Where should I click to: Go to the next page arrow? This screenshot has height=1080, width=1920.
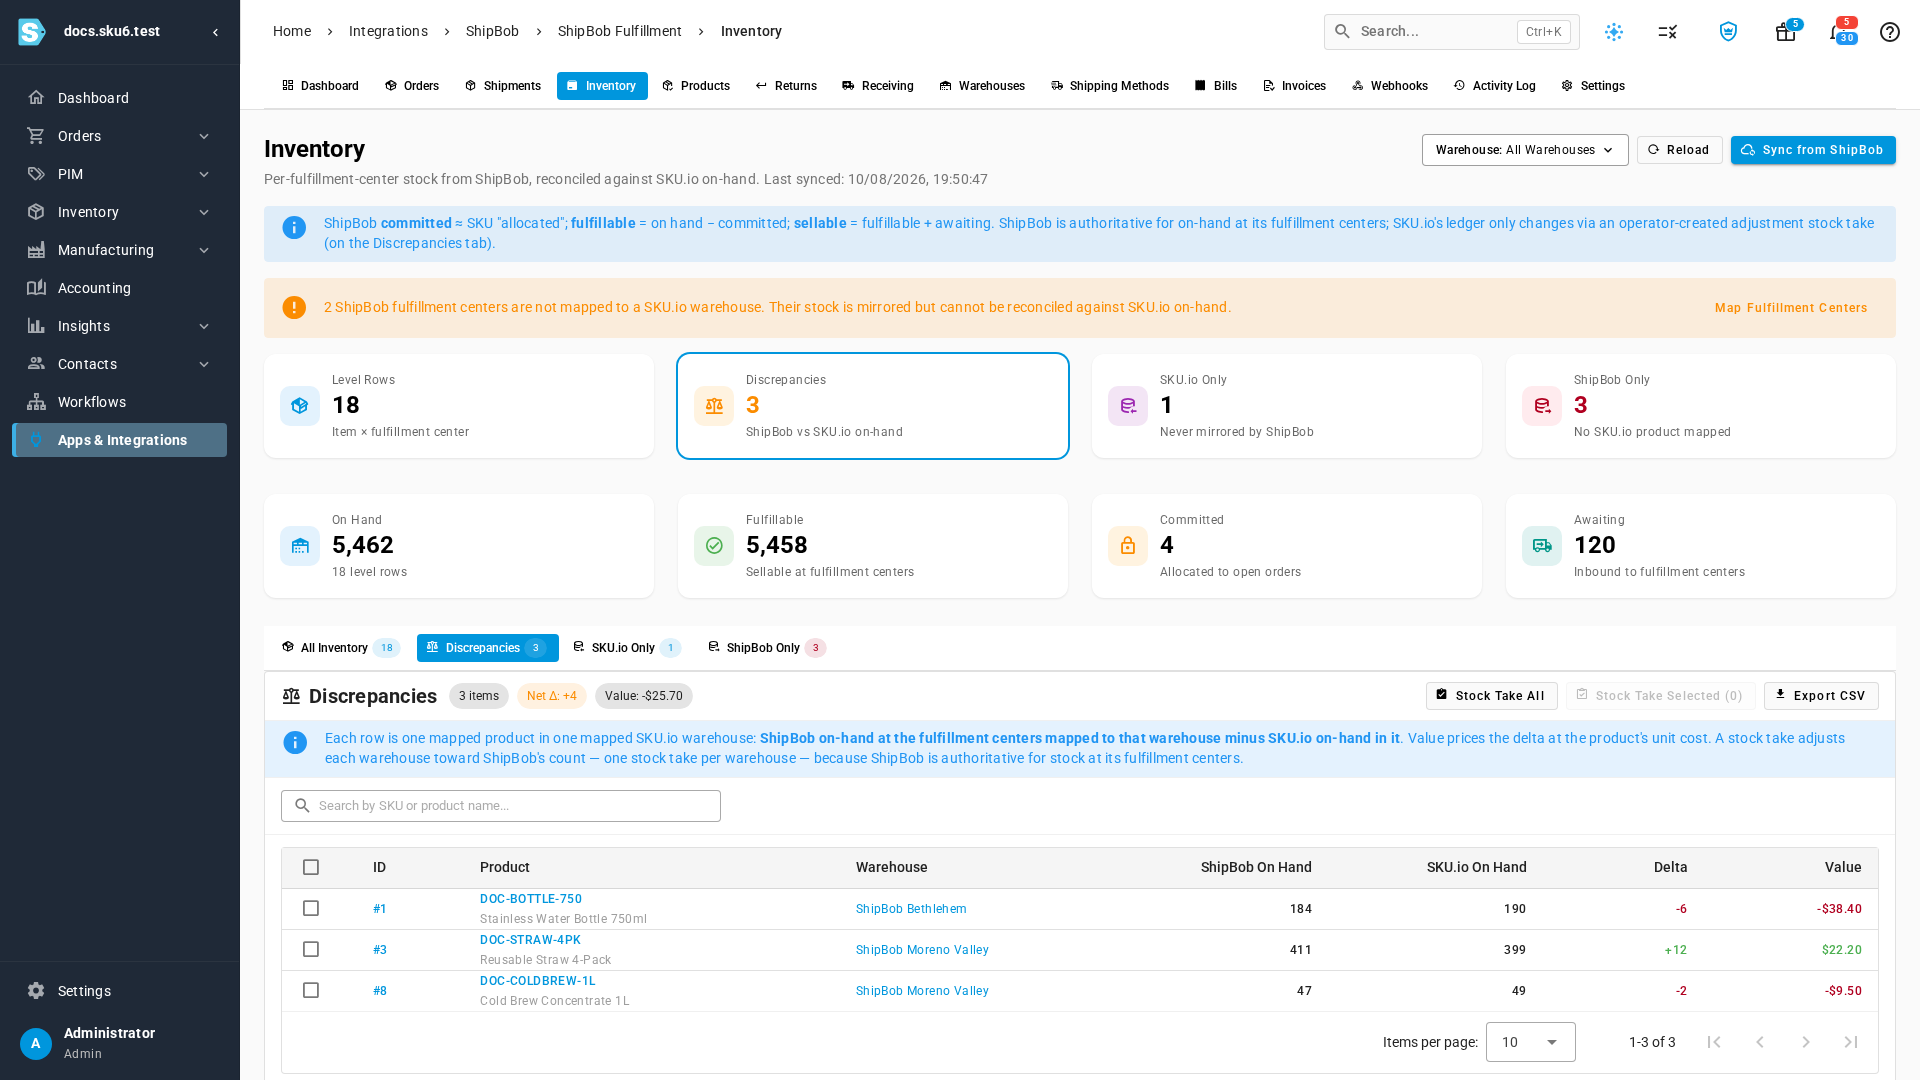point(1806,1042)
